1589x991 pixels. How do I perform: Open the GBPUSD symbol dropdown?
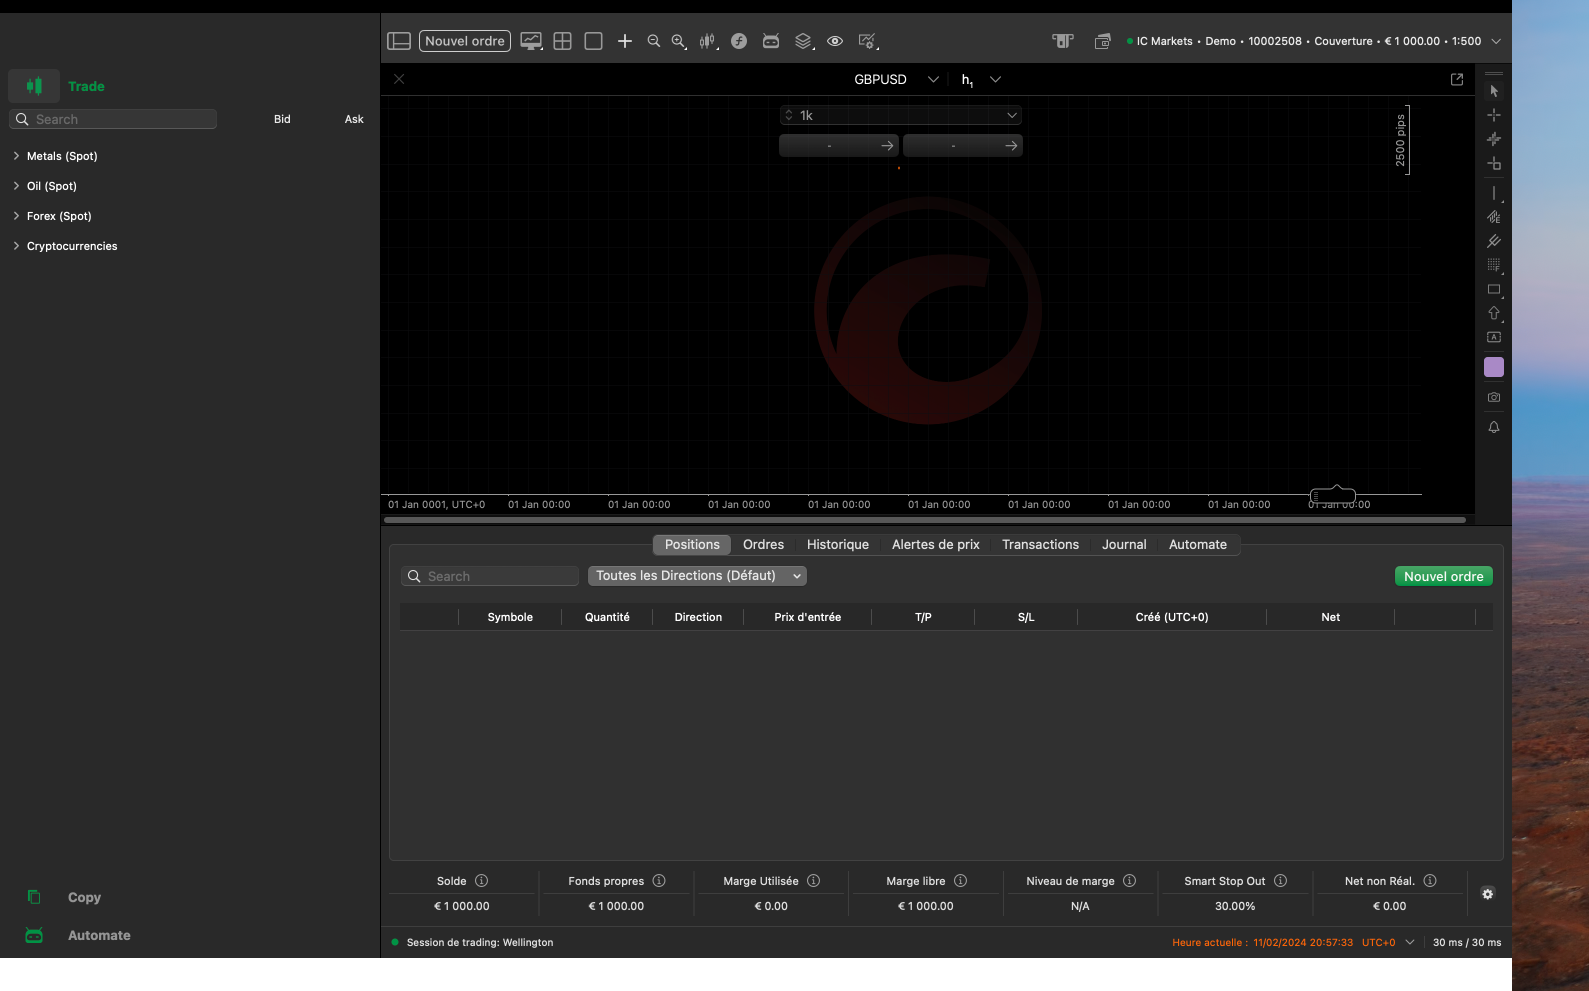pyautogui.click(x=933, y=79)
